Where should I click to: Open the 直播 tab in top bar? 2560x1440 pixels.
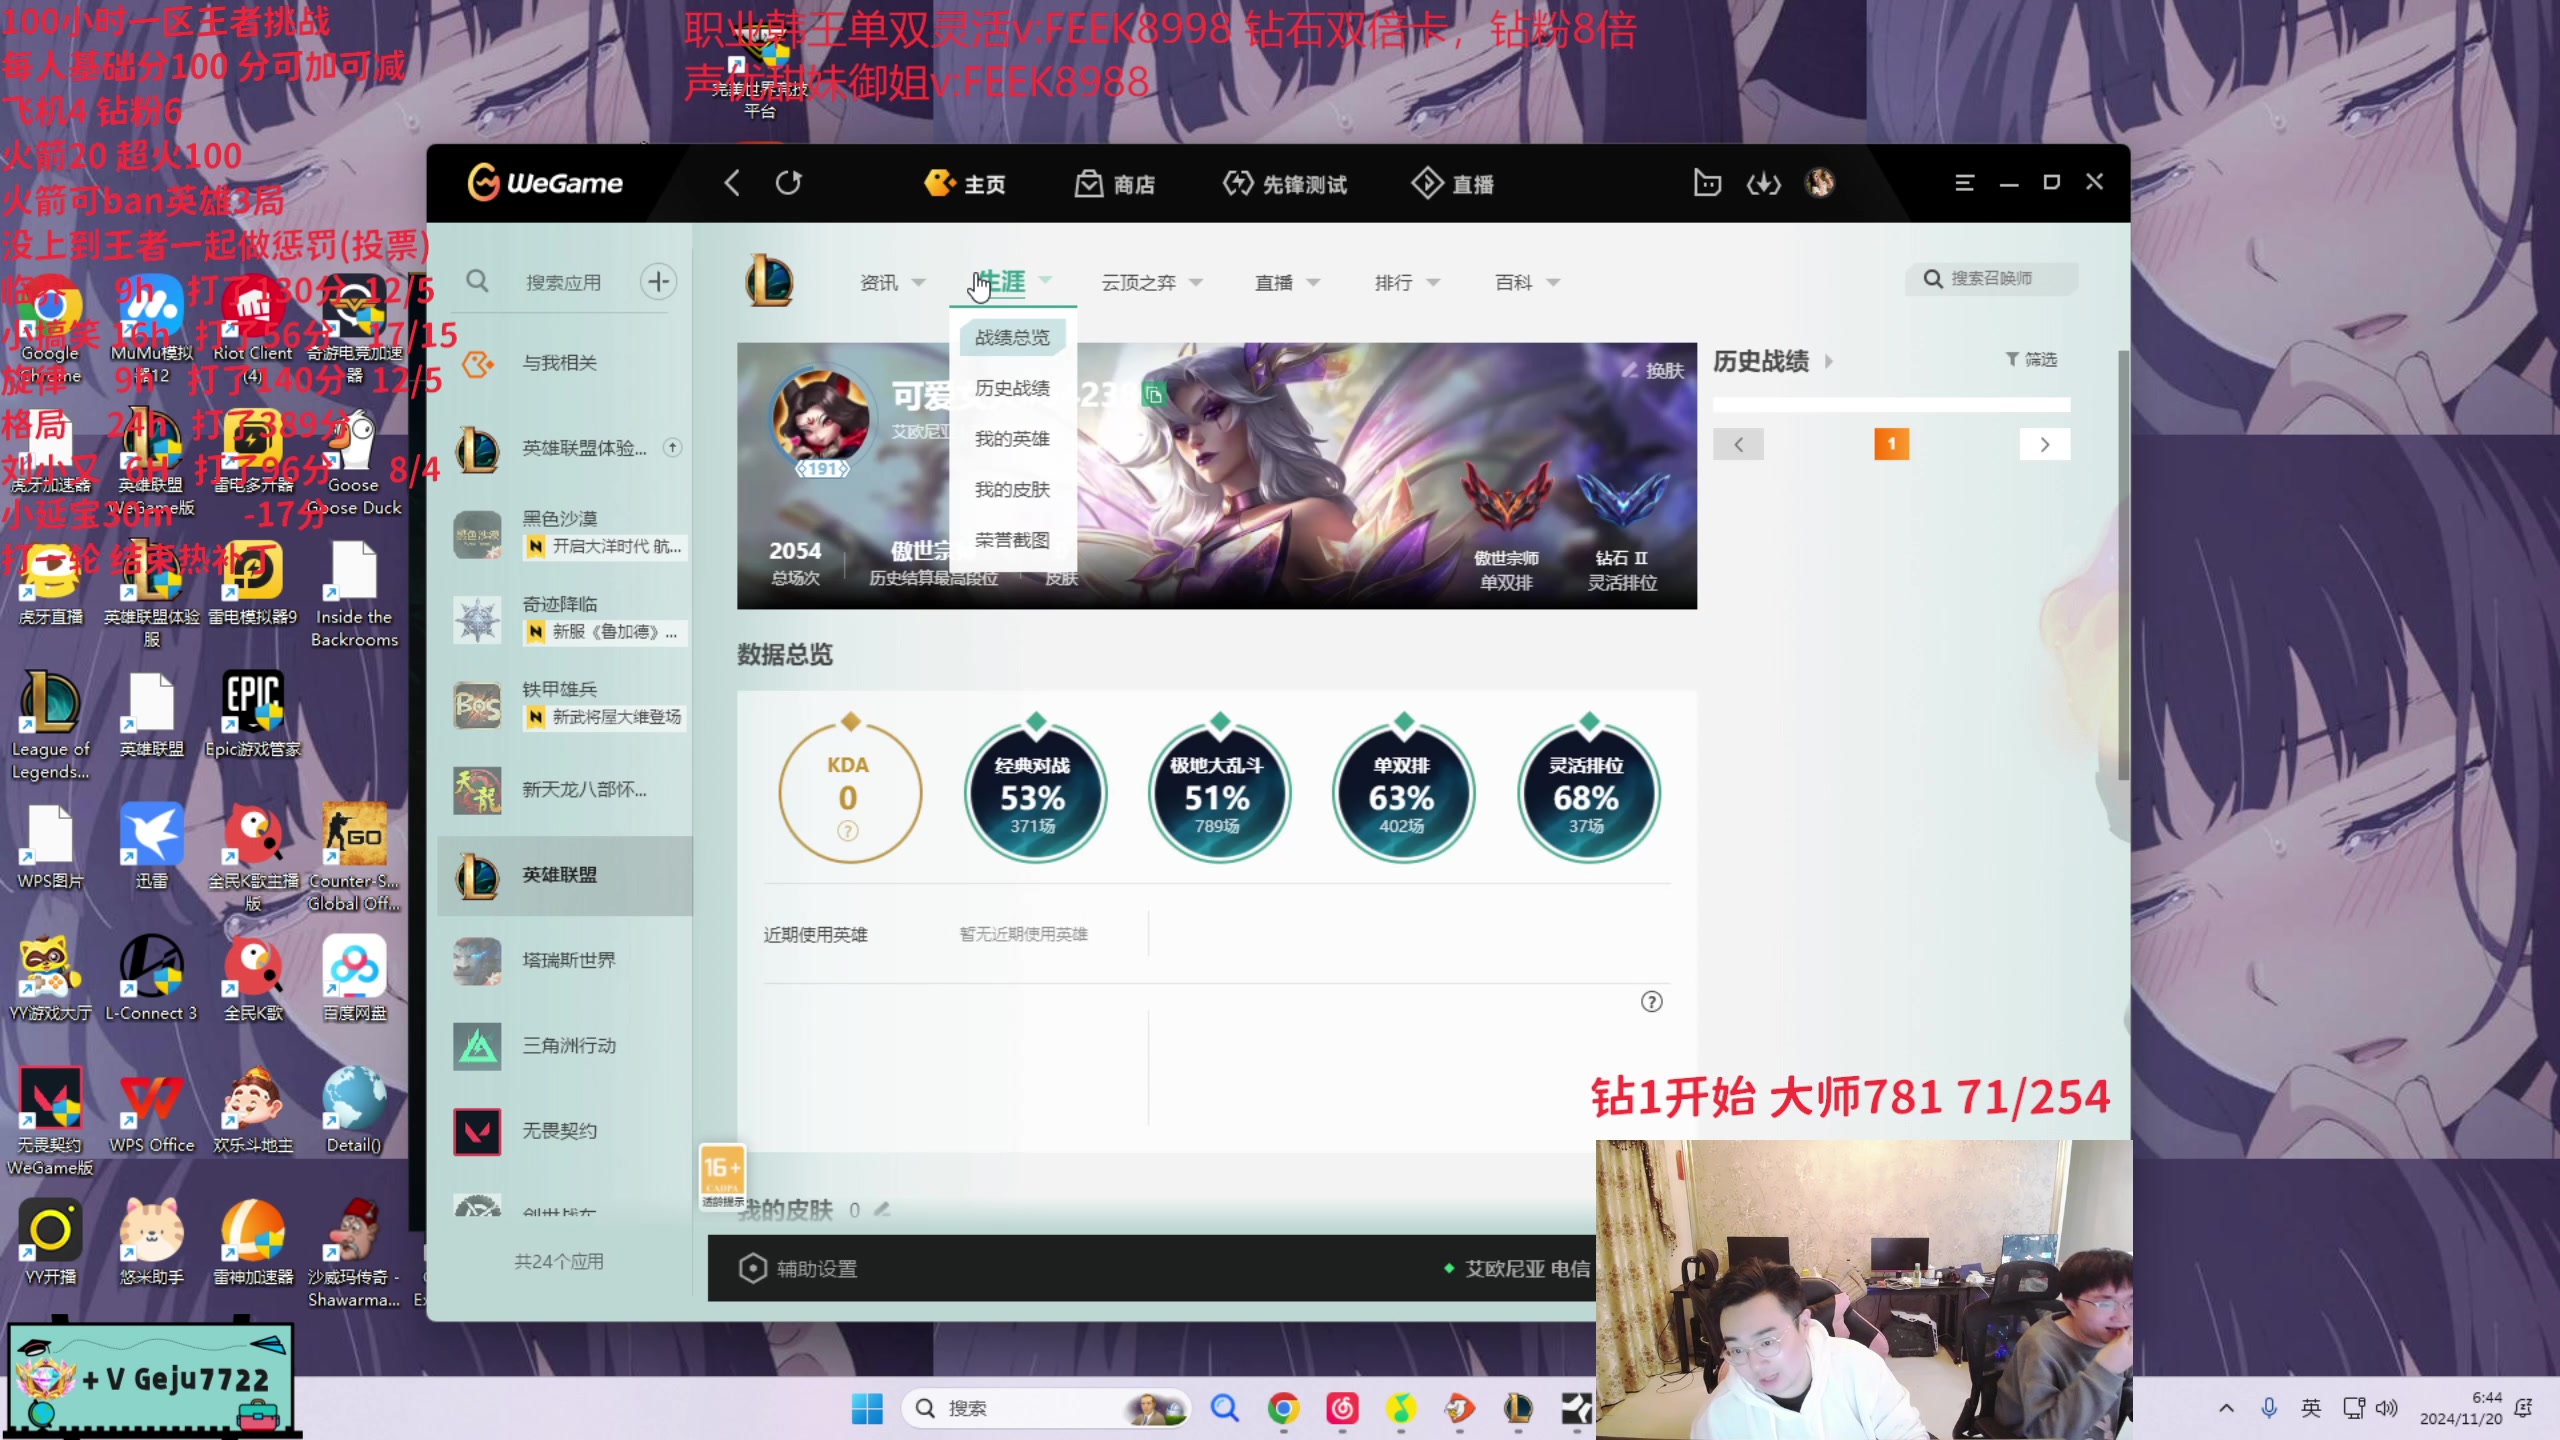coord(1452,184)
